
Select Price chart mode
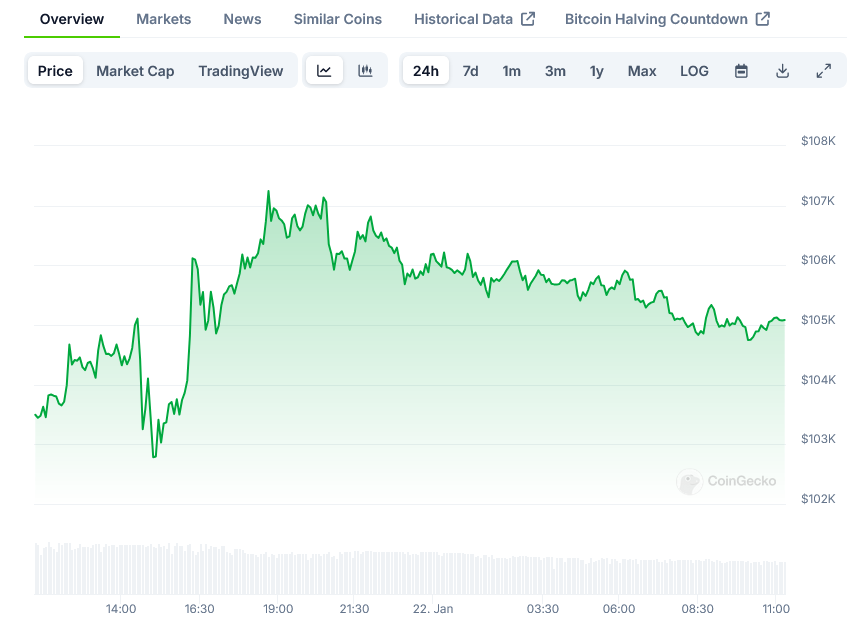55,71
